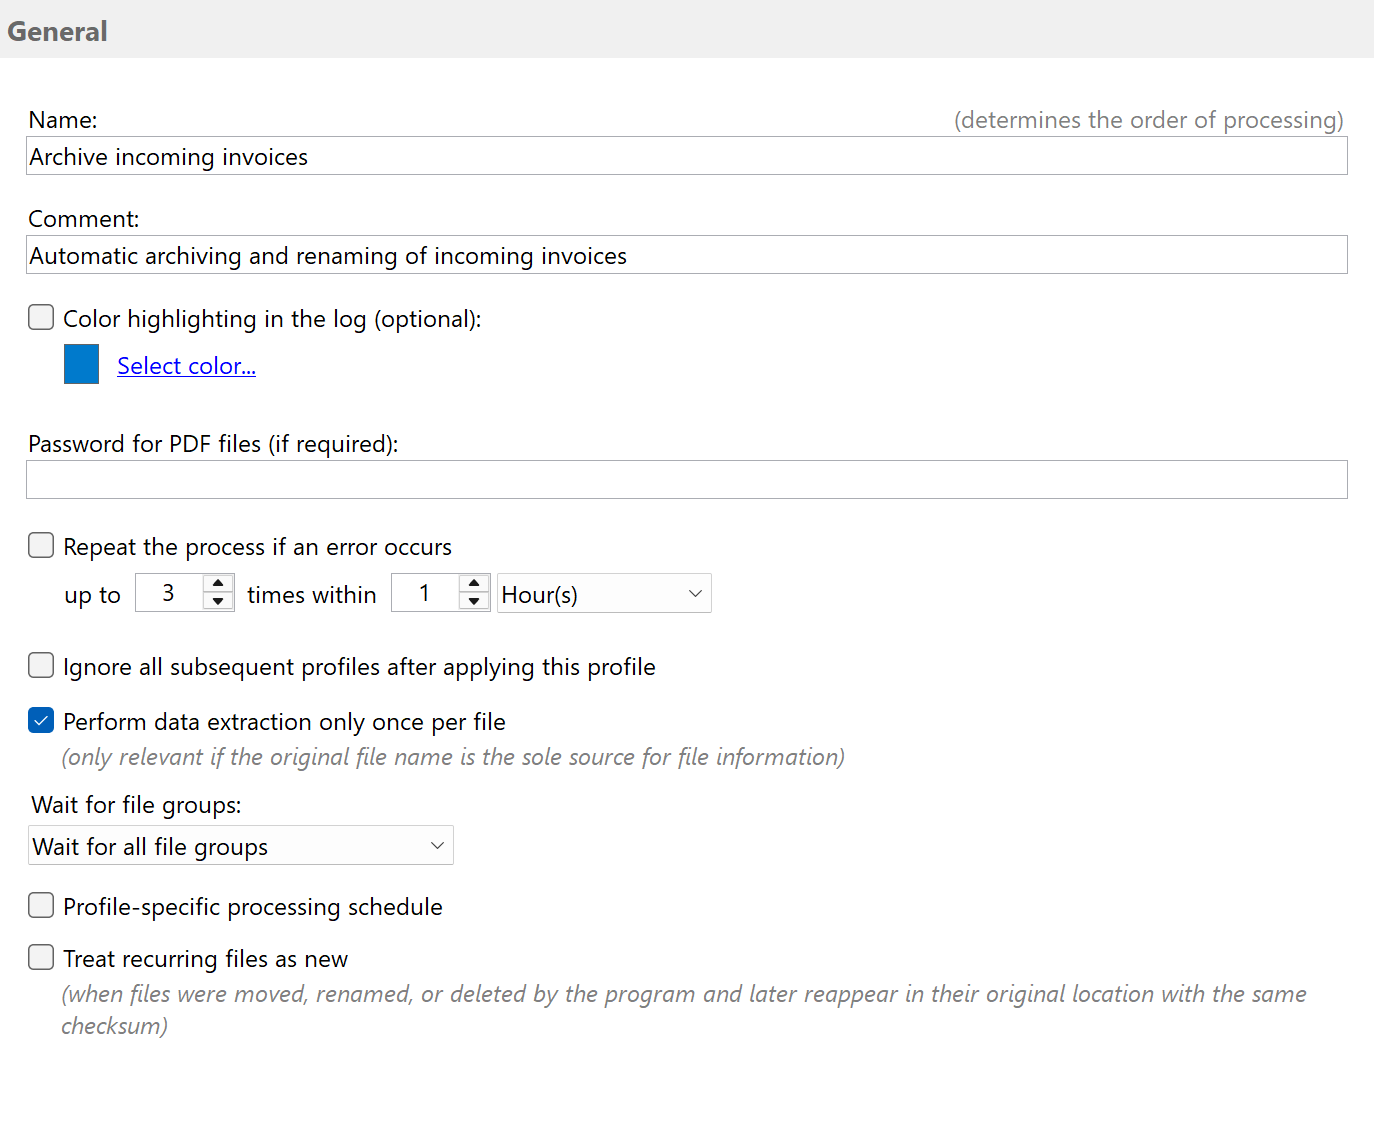The width and height of the screenshot is (1382, 1138).
Task: Disable perform data extraction only once
Action: pos(41,720)
